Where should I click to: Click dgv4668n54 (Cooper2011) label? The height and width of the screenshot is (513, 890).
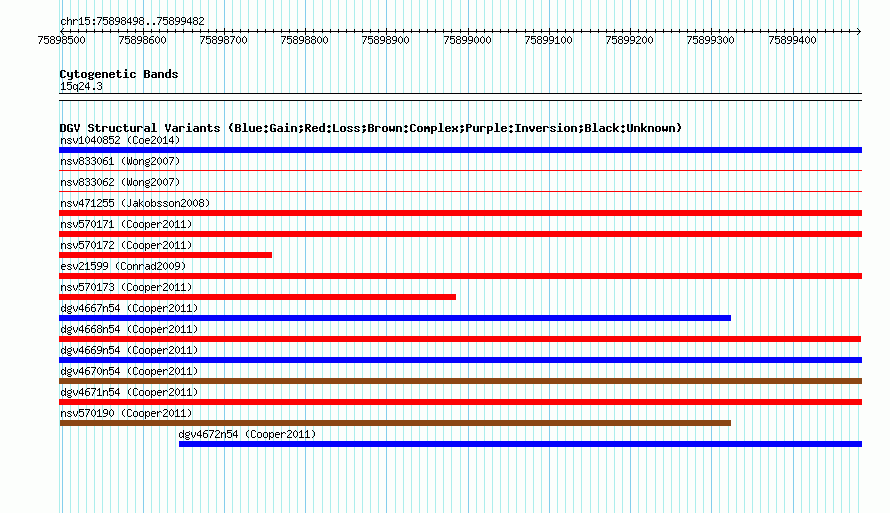point(129,329)
